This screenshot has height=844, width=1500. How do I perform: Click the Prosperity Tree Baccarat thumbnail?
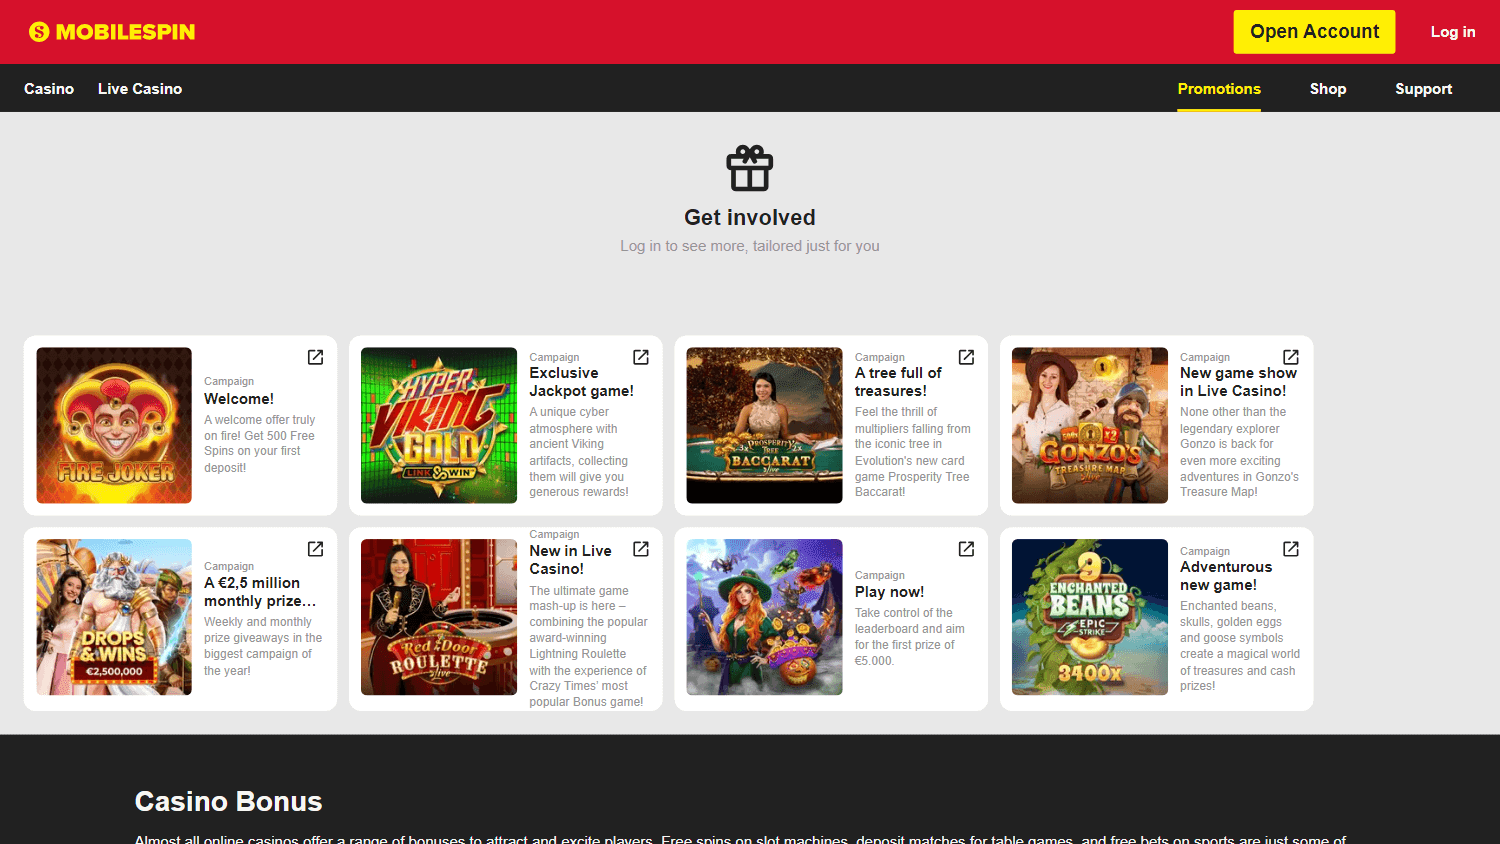point(765,425)
